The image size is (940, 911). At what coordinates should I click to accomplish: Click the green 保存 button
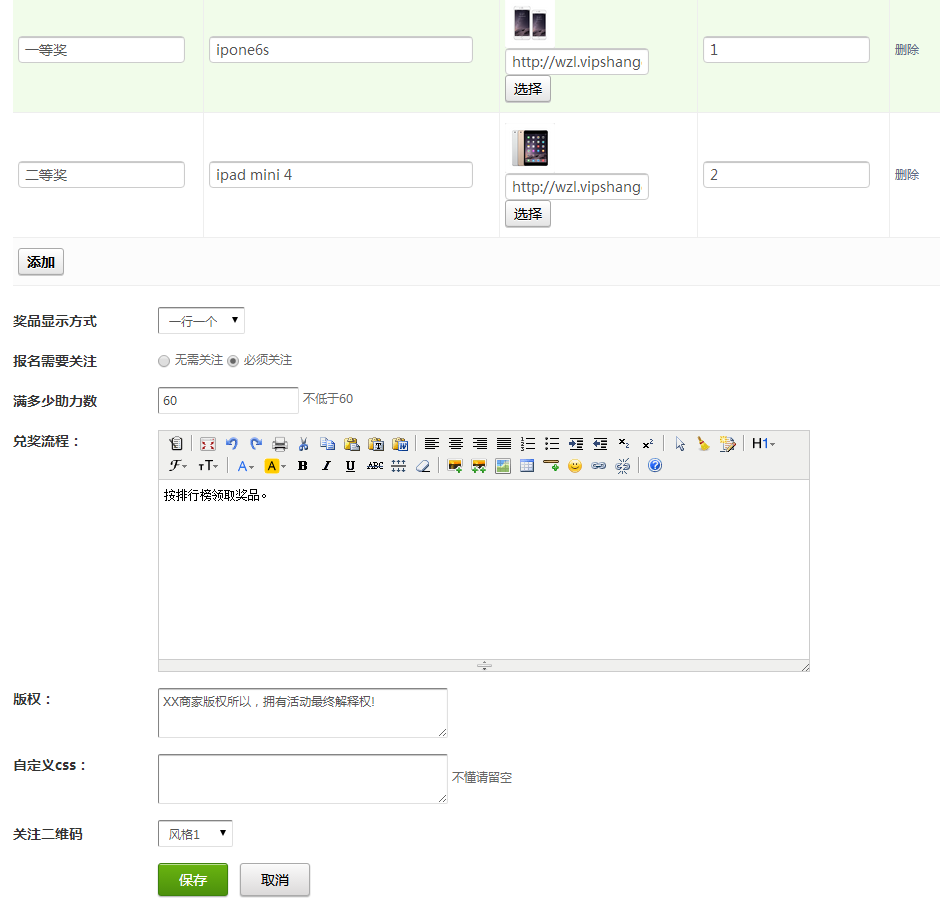tap(193, 880)
